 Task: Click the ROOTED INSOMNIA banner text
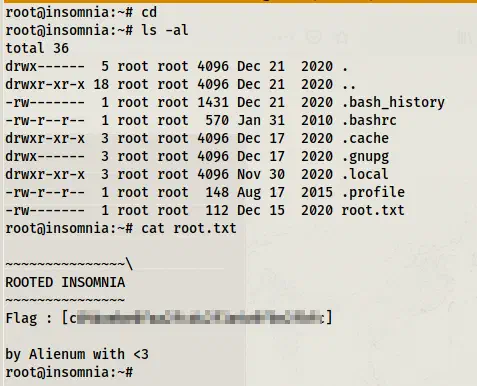tap(65, 282)
